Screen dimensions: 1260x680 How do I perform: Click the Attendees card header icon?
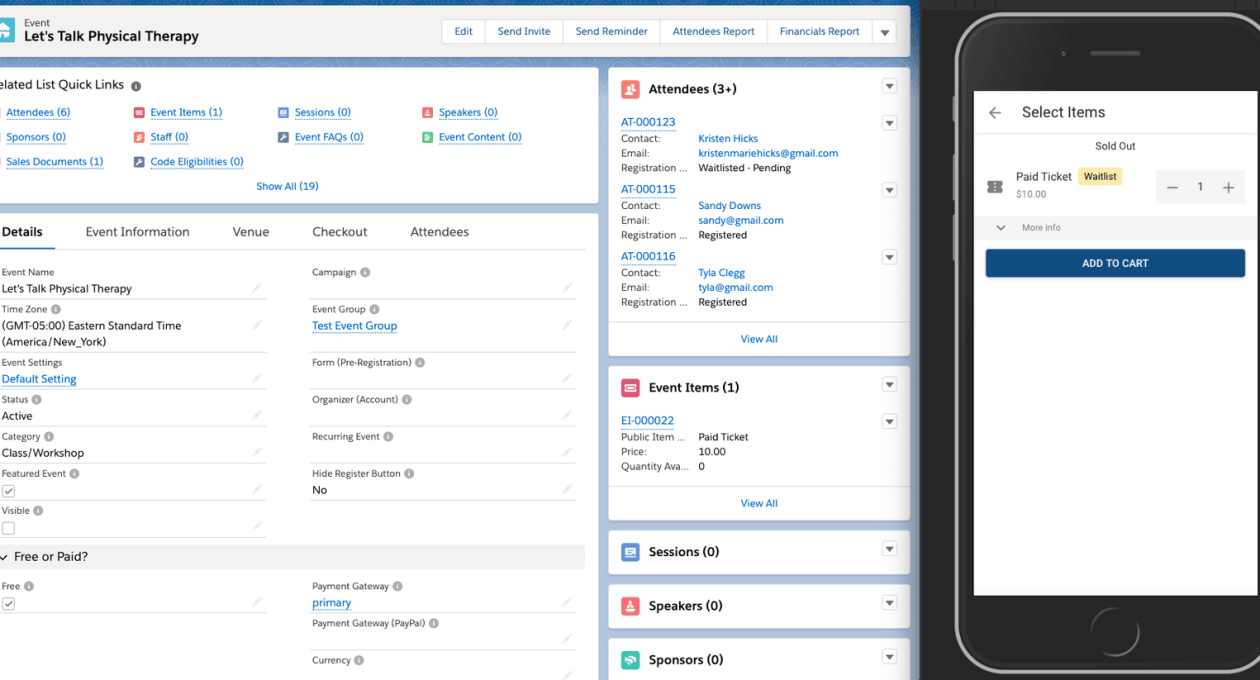[630, 89]
